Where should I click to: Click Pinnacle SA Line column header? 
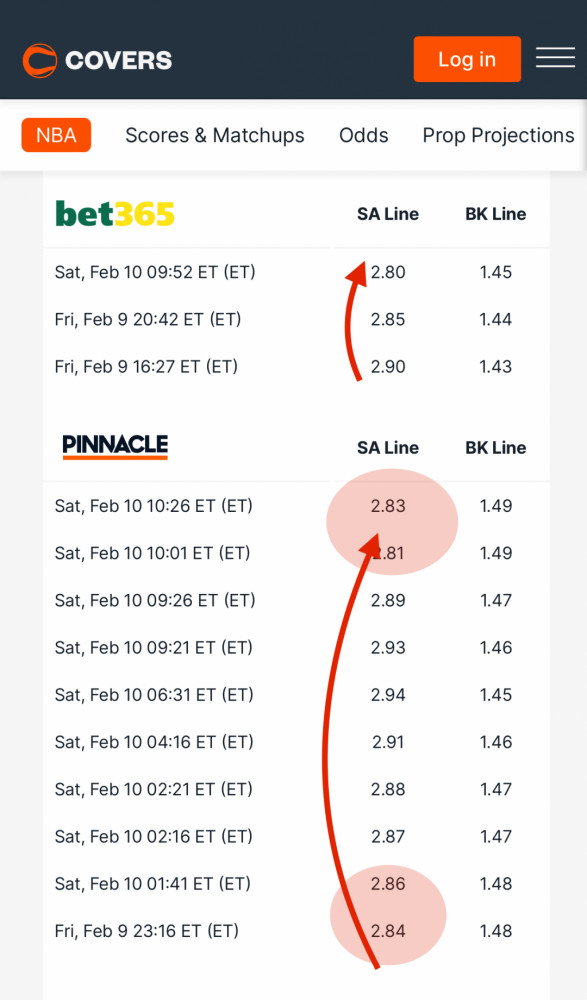tap(388, 448)
